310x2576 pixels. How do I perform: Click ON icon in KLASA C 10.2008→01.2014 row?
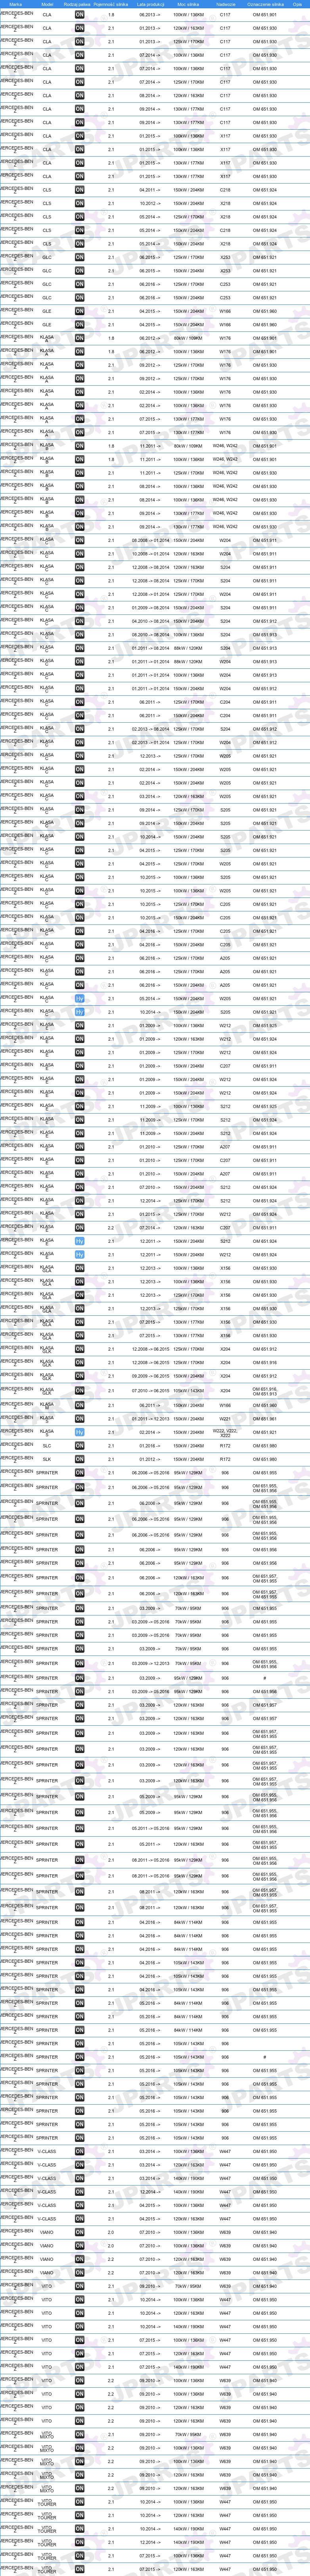click(80, 553)
